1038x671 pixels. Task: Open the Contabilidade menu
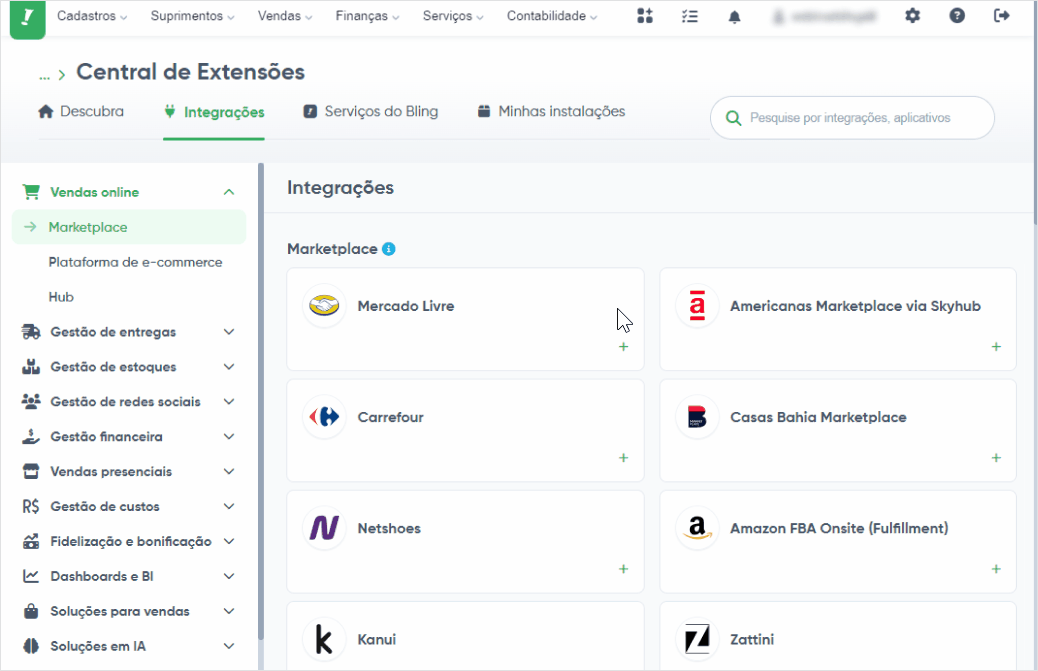[552, 16]
